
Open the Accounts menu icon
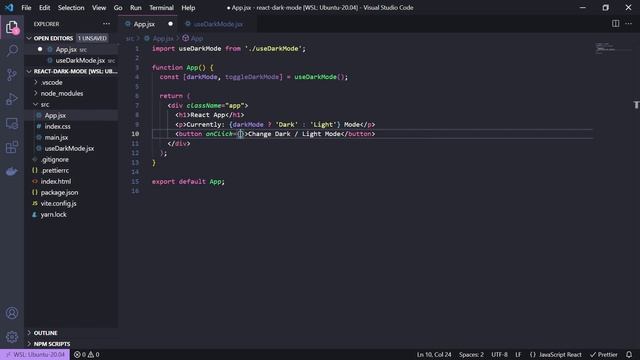12,313
